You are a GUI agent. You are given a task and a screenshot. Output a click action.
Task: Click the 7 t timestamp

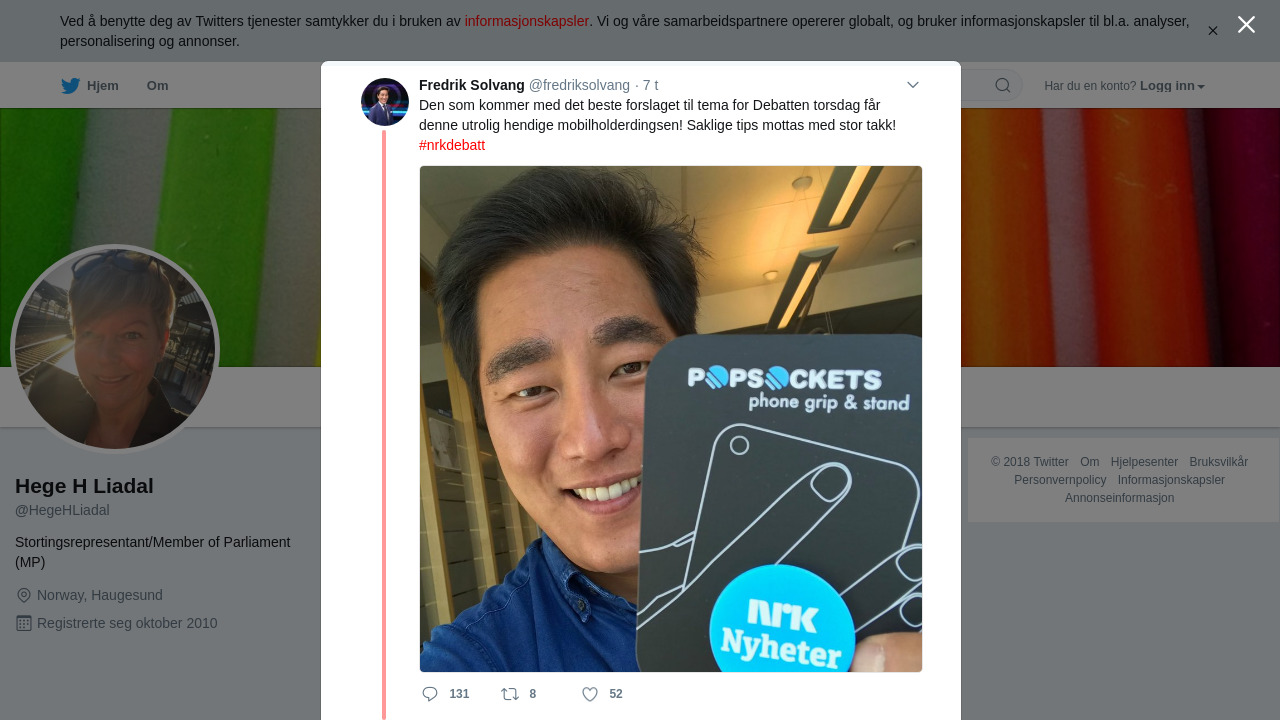tap(650, 85)
